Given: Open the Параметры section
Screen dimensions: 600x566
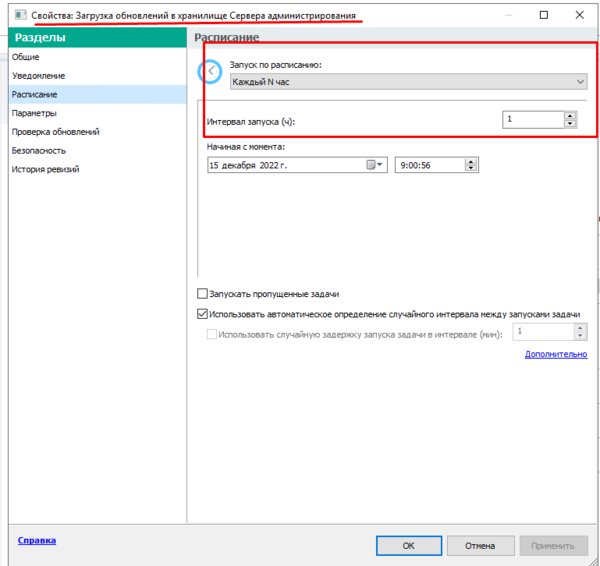Looking at the screenshot, I should (34, 113).
